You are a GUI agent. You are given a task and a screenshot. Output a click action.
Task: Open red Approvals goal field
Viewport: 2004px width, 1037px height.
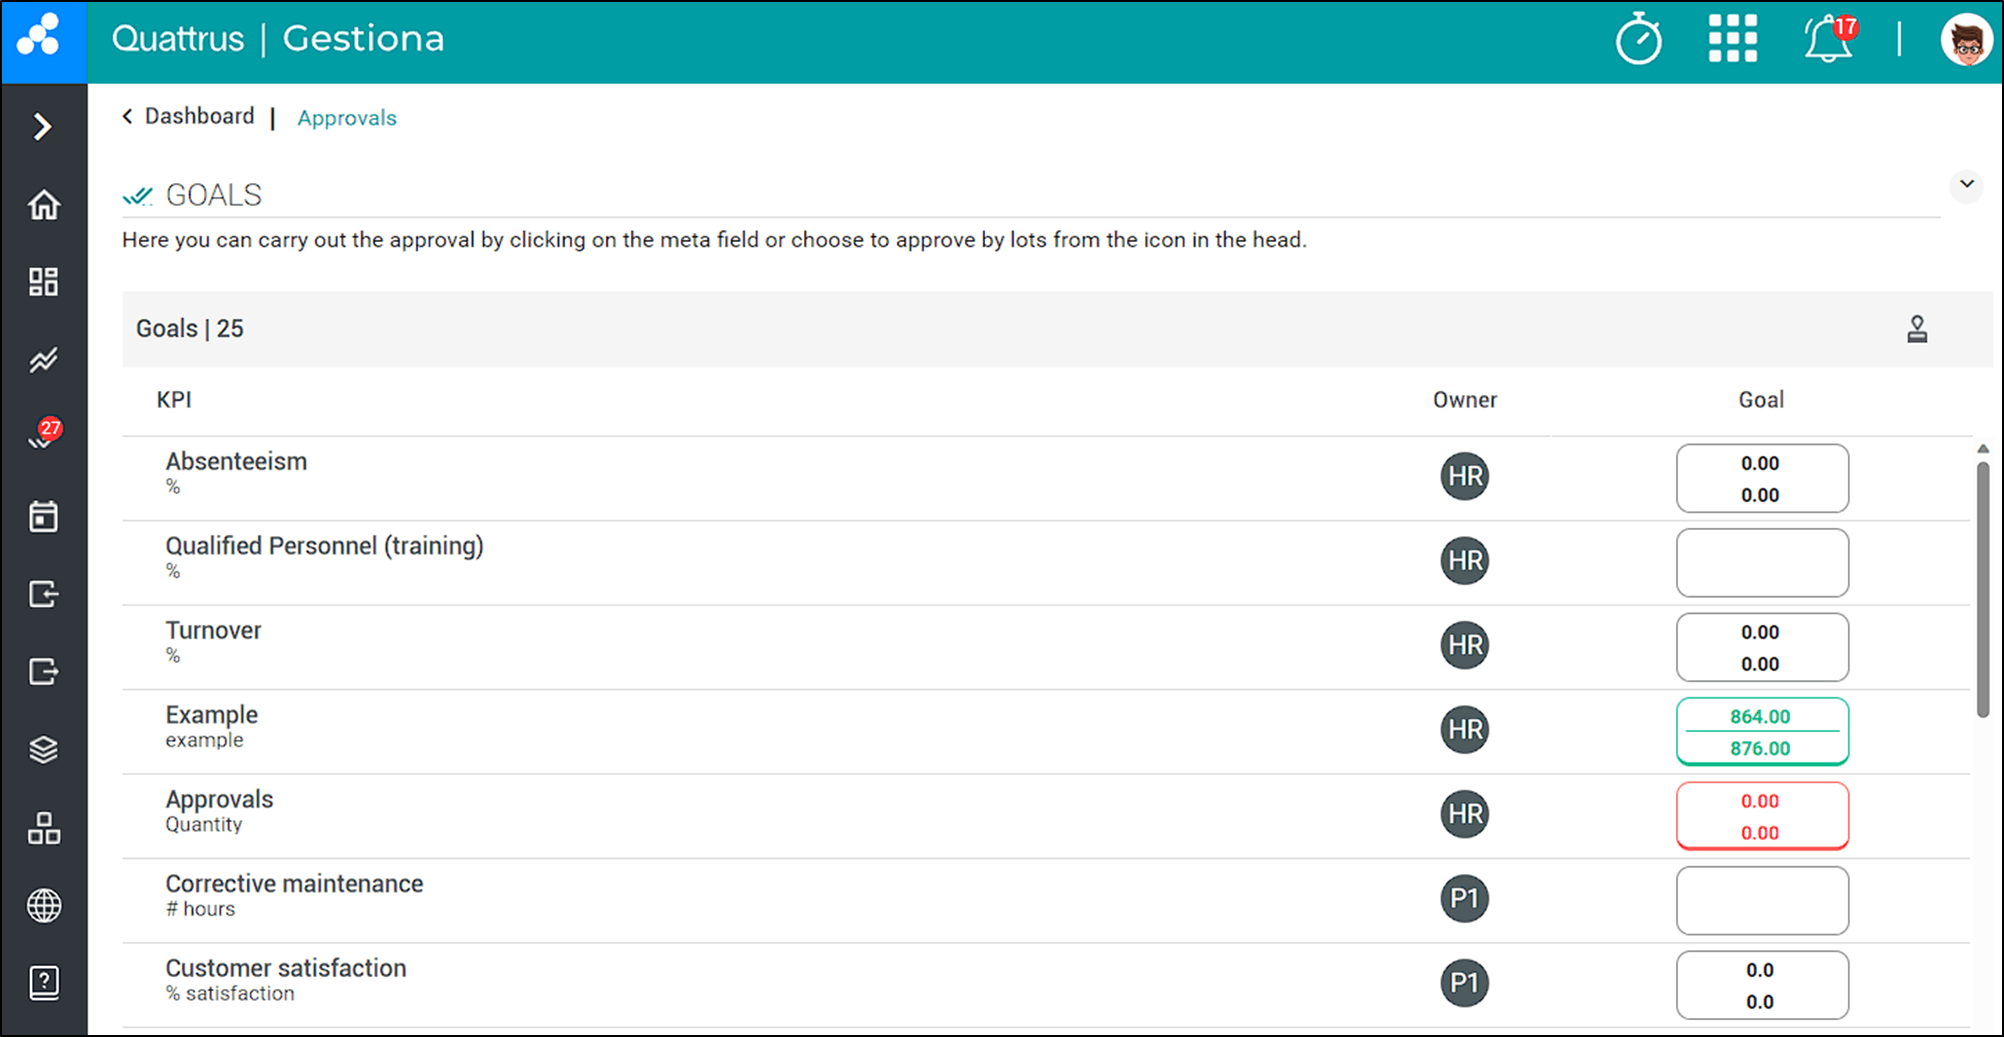click(x=1762, y=816)
